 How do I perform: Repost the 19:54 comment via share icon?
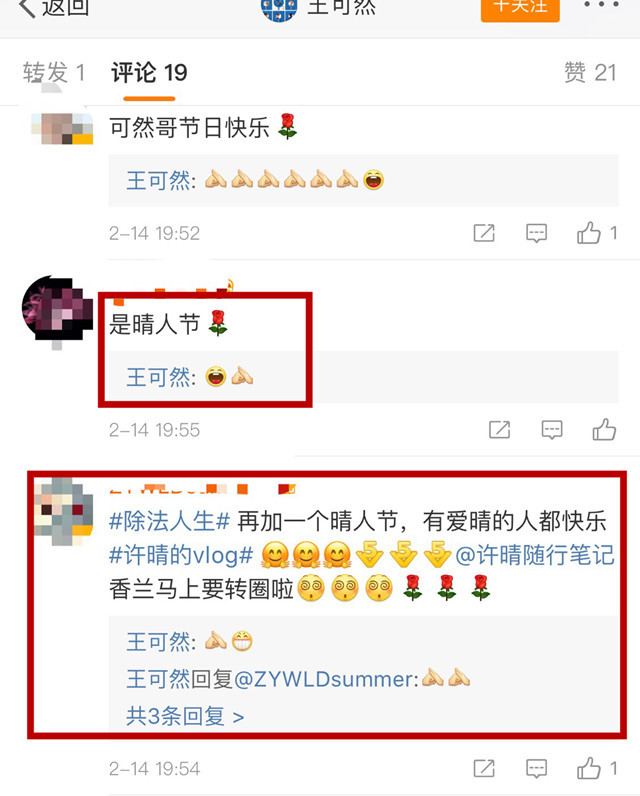click(x=484, y=768)
